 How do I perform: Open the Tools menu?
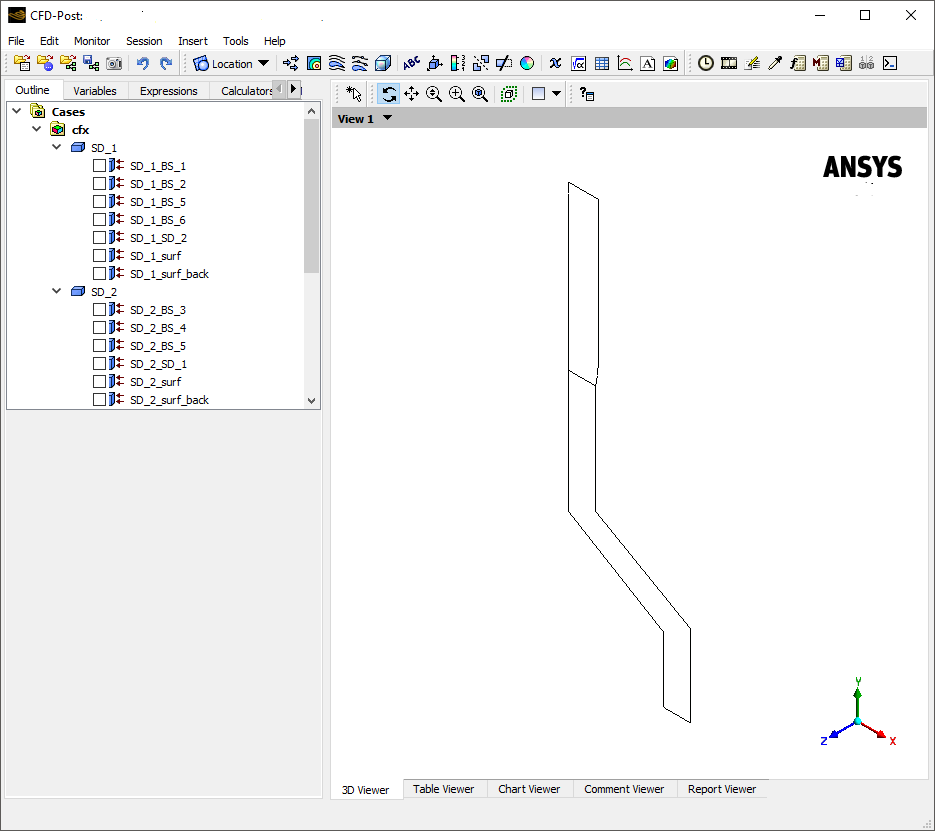(x=236, y=41)
